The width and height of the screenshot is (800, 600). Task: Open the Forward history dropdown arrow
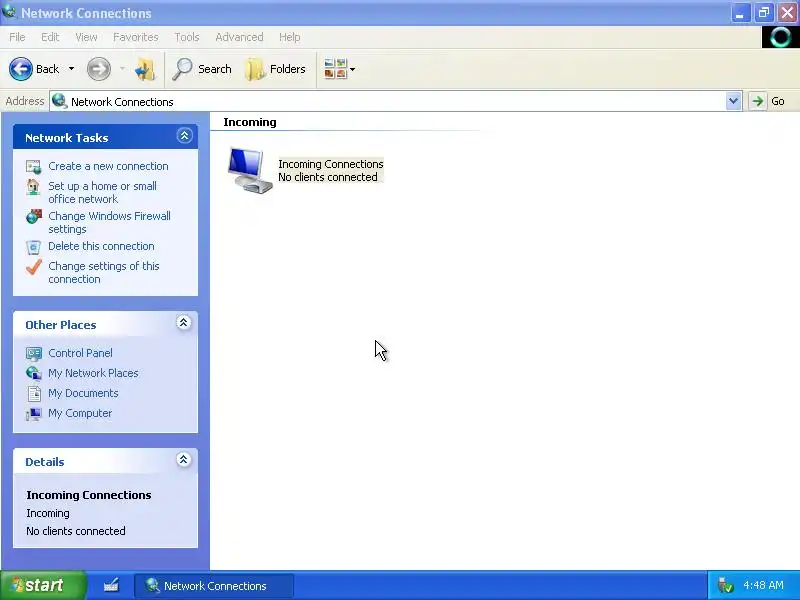tap(122, 69)
